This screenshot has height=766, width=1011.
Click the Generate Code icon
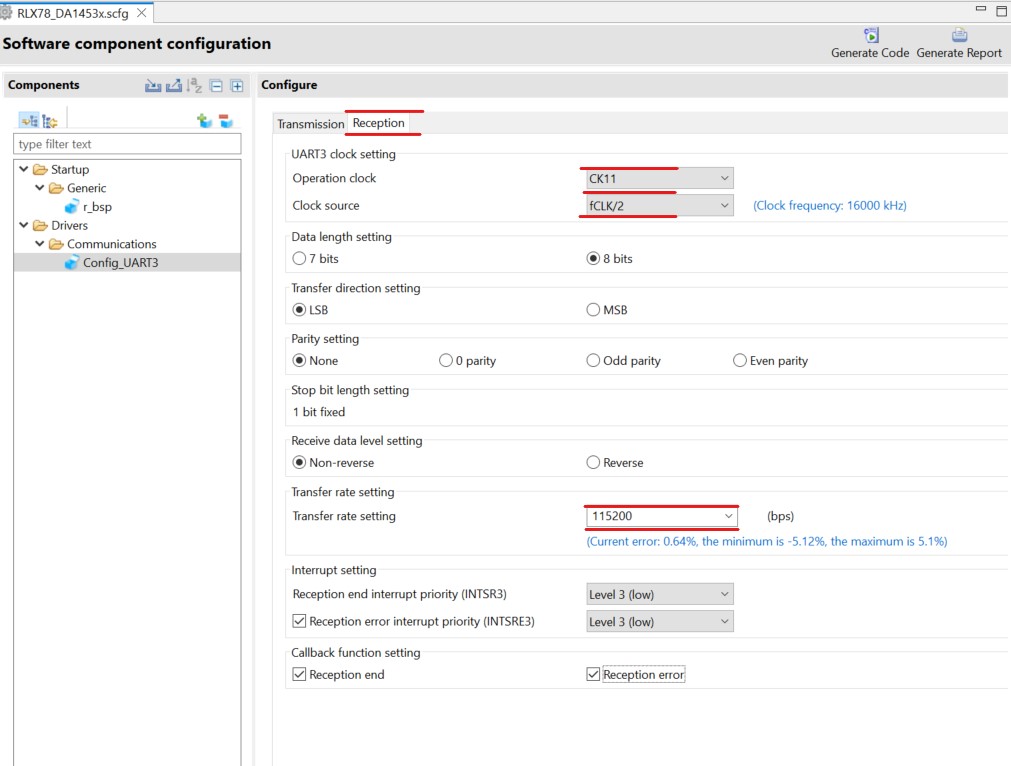871,35
